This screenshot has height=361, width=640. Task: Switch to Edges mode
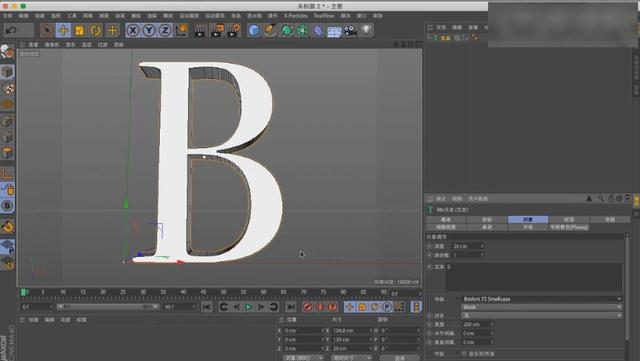point(7,136)
